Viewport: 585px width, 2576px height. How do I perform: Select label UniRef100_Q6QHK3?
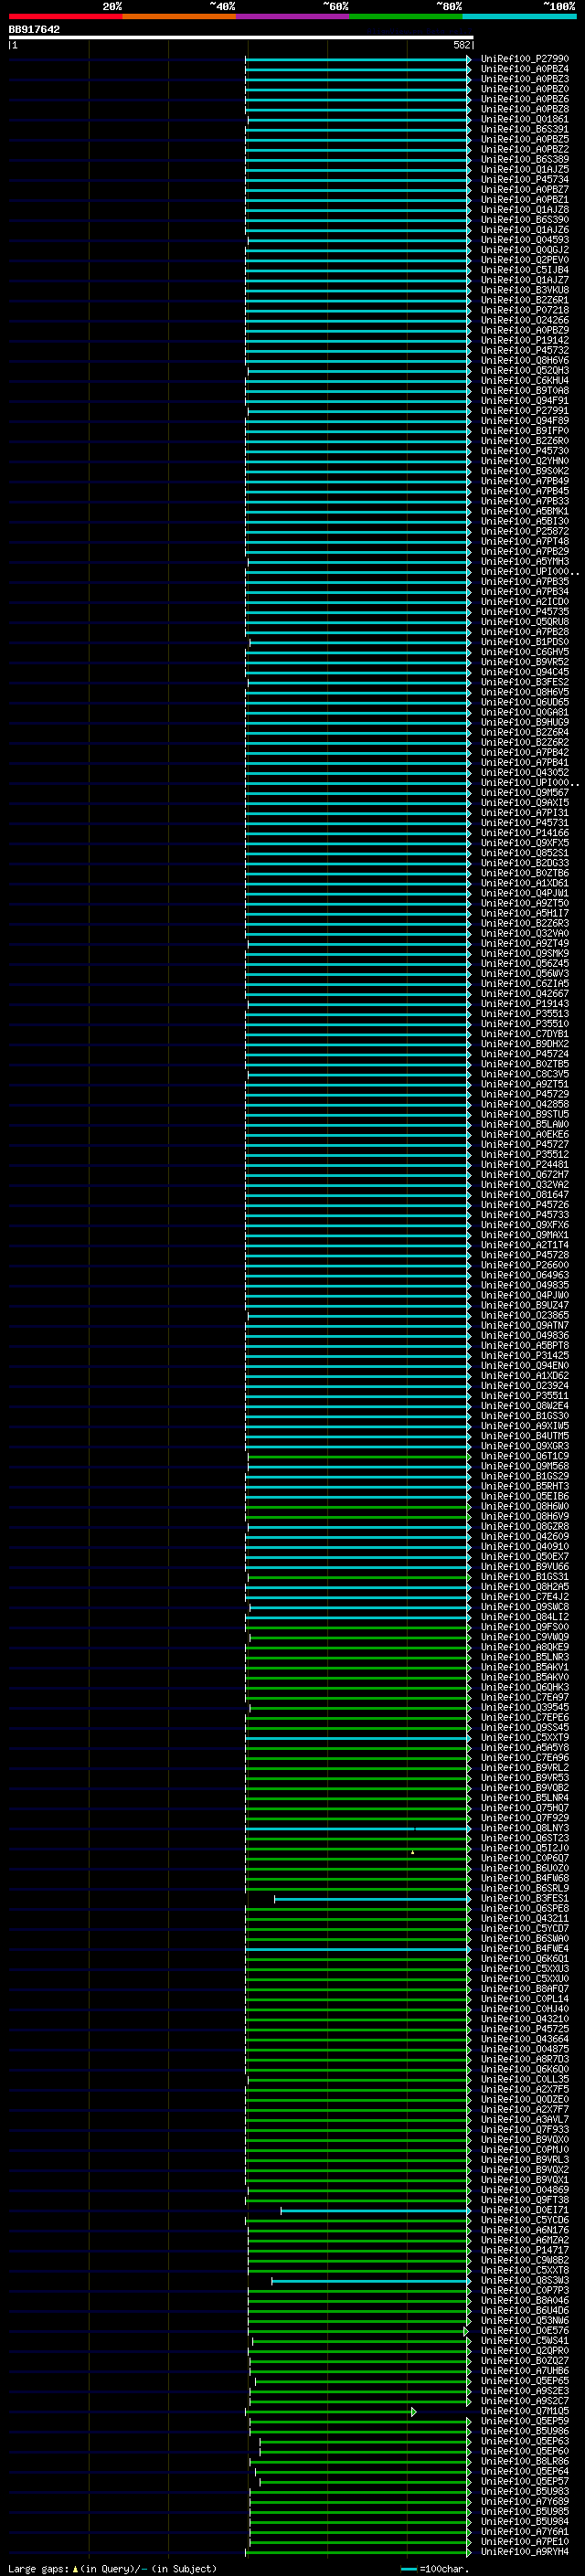(525, 1687)
